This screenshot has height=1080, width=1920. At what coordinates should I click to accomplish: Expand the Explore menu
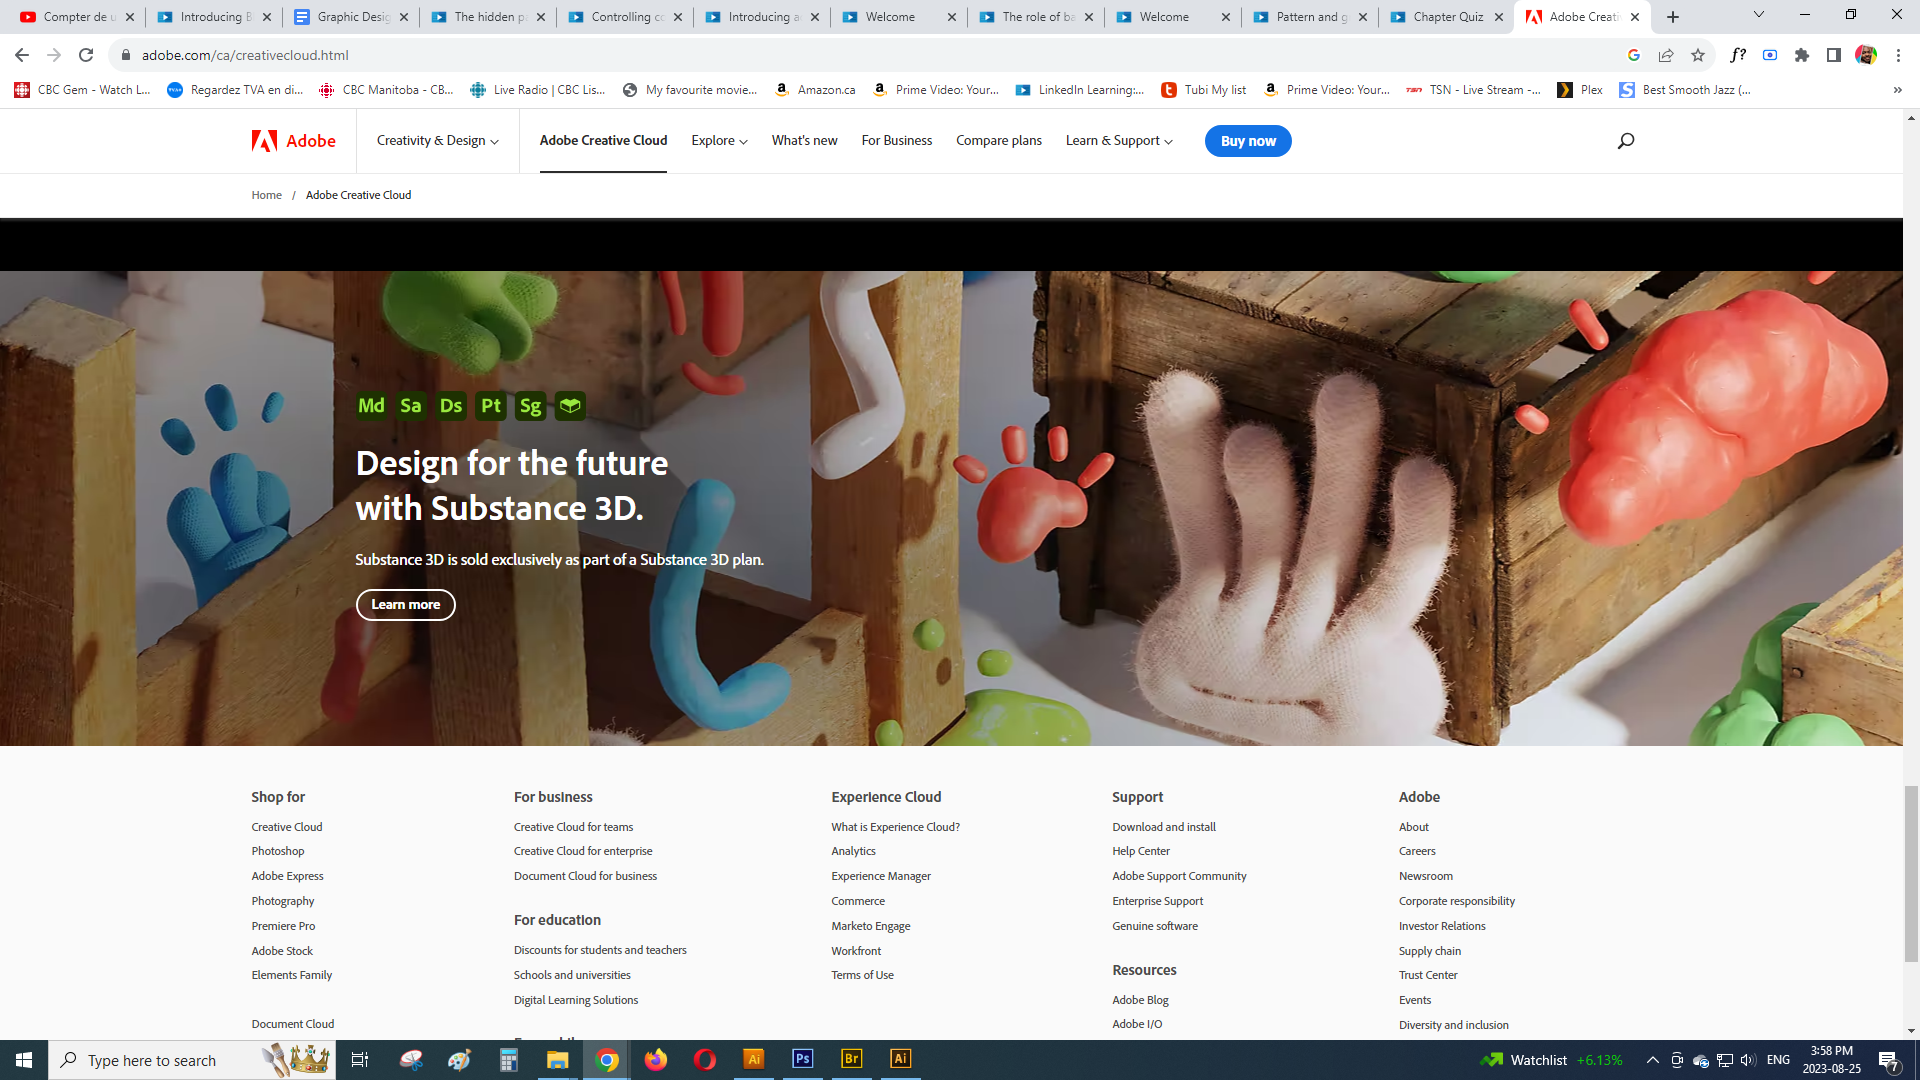pos(719,141)
